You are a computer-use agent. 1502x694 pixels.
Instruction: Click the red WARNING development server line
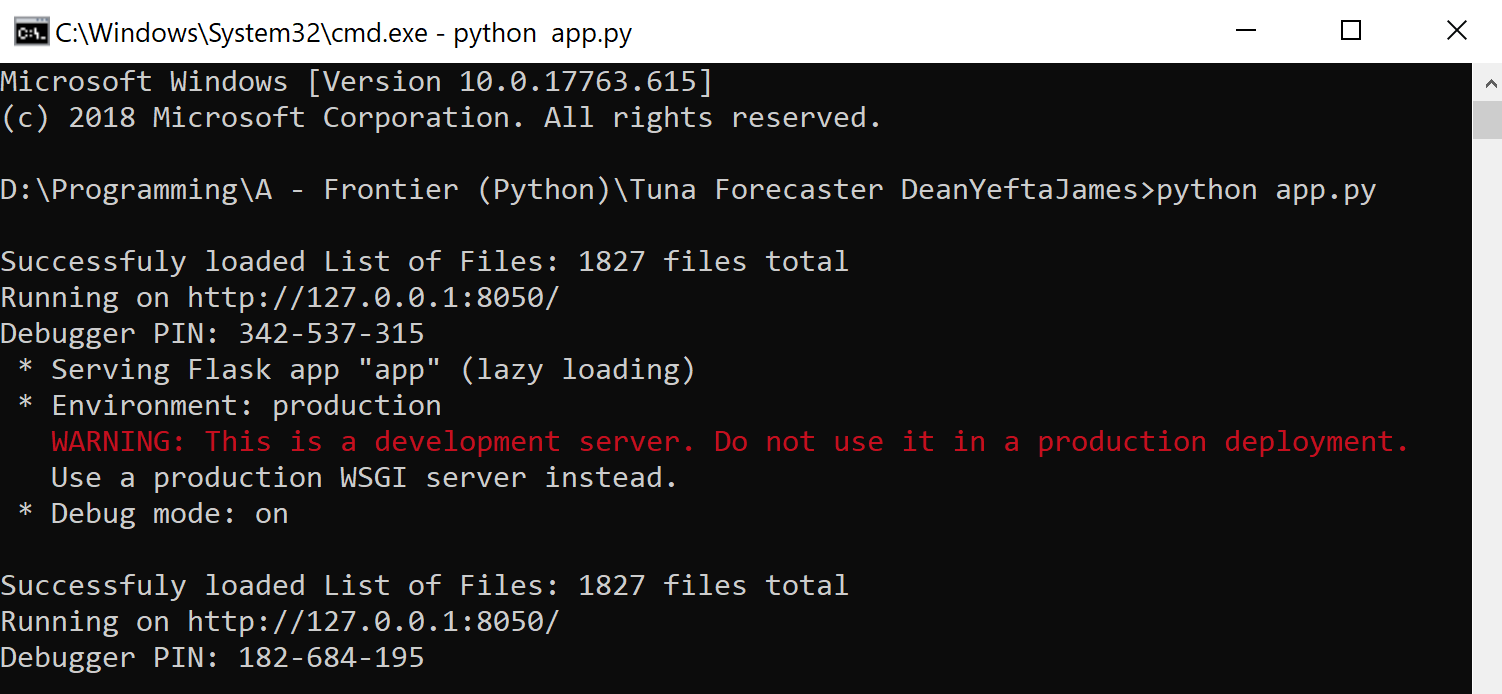click(x=730, y=442)
